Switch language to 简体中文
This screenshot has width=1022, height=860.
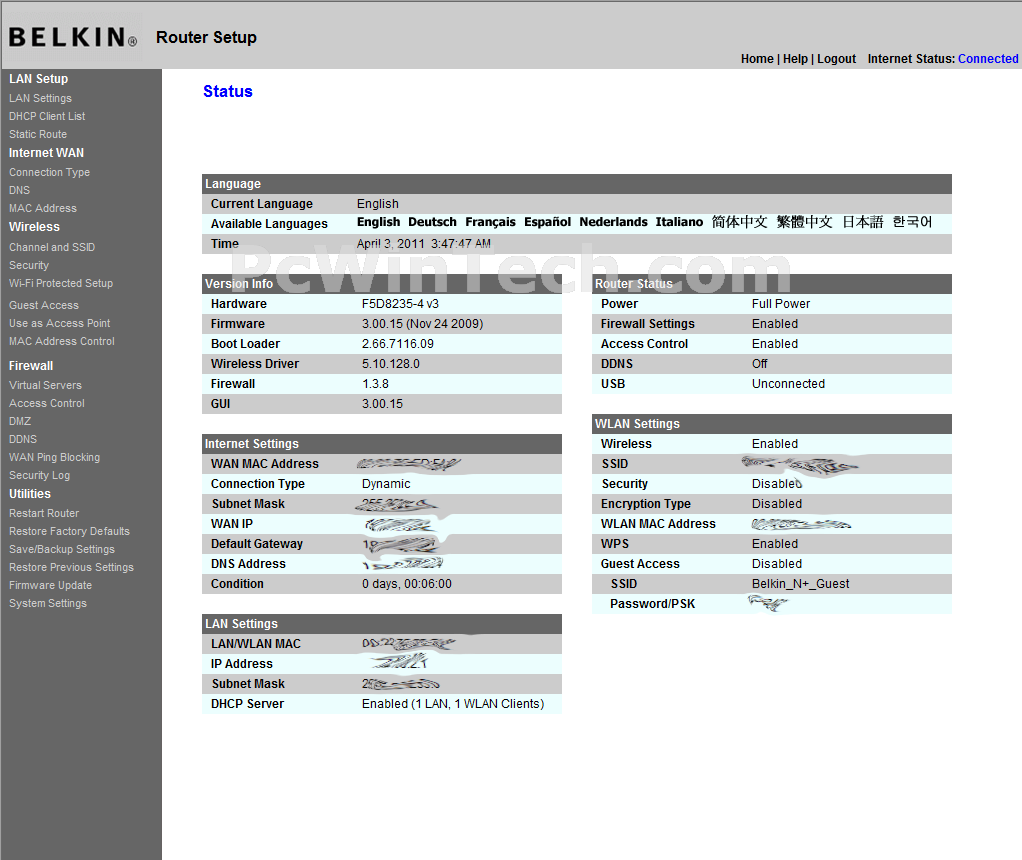pyautogui.click(x=739, y=222)
